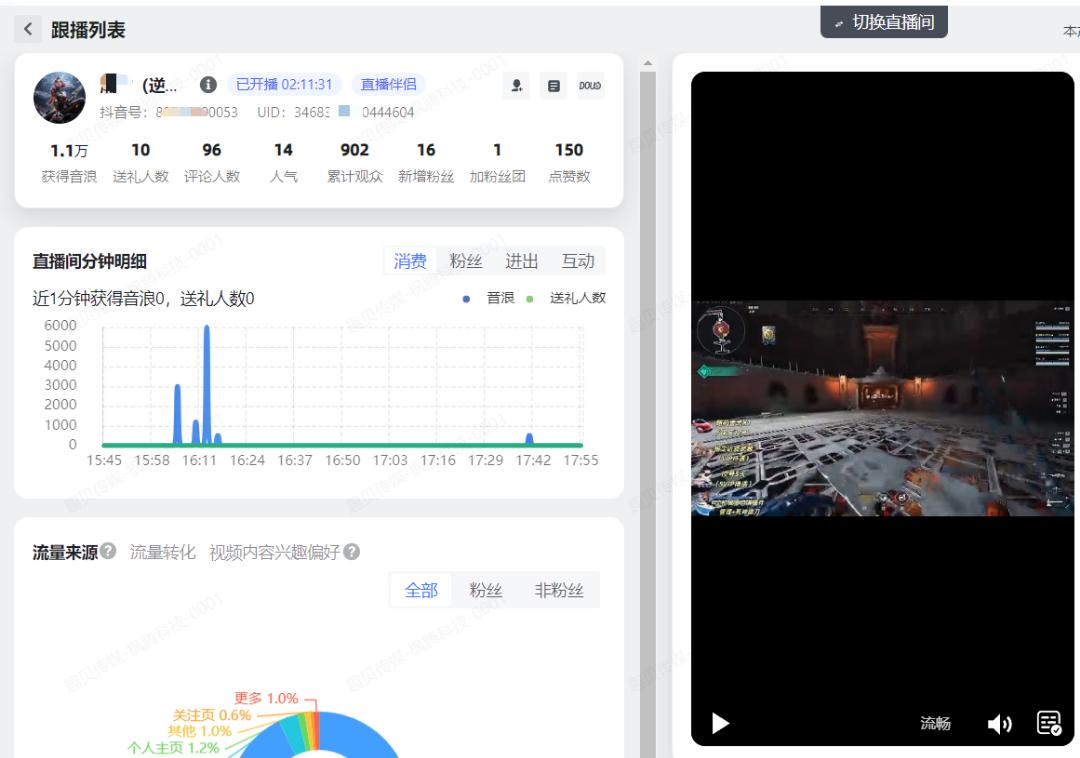Play the live stream video
1080x758 pixels.
(x=720, y=723)
